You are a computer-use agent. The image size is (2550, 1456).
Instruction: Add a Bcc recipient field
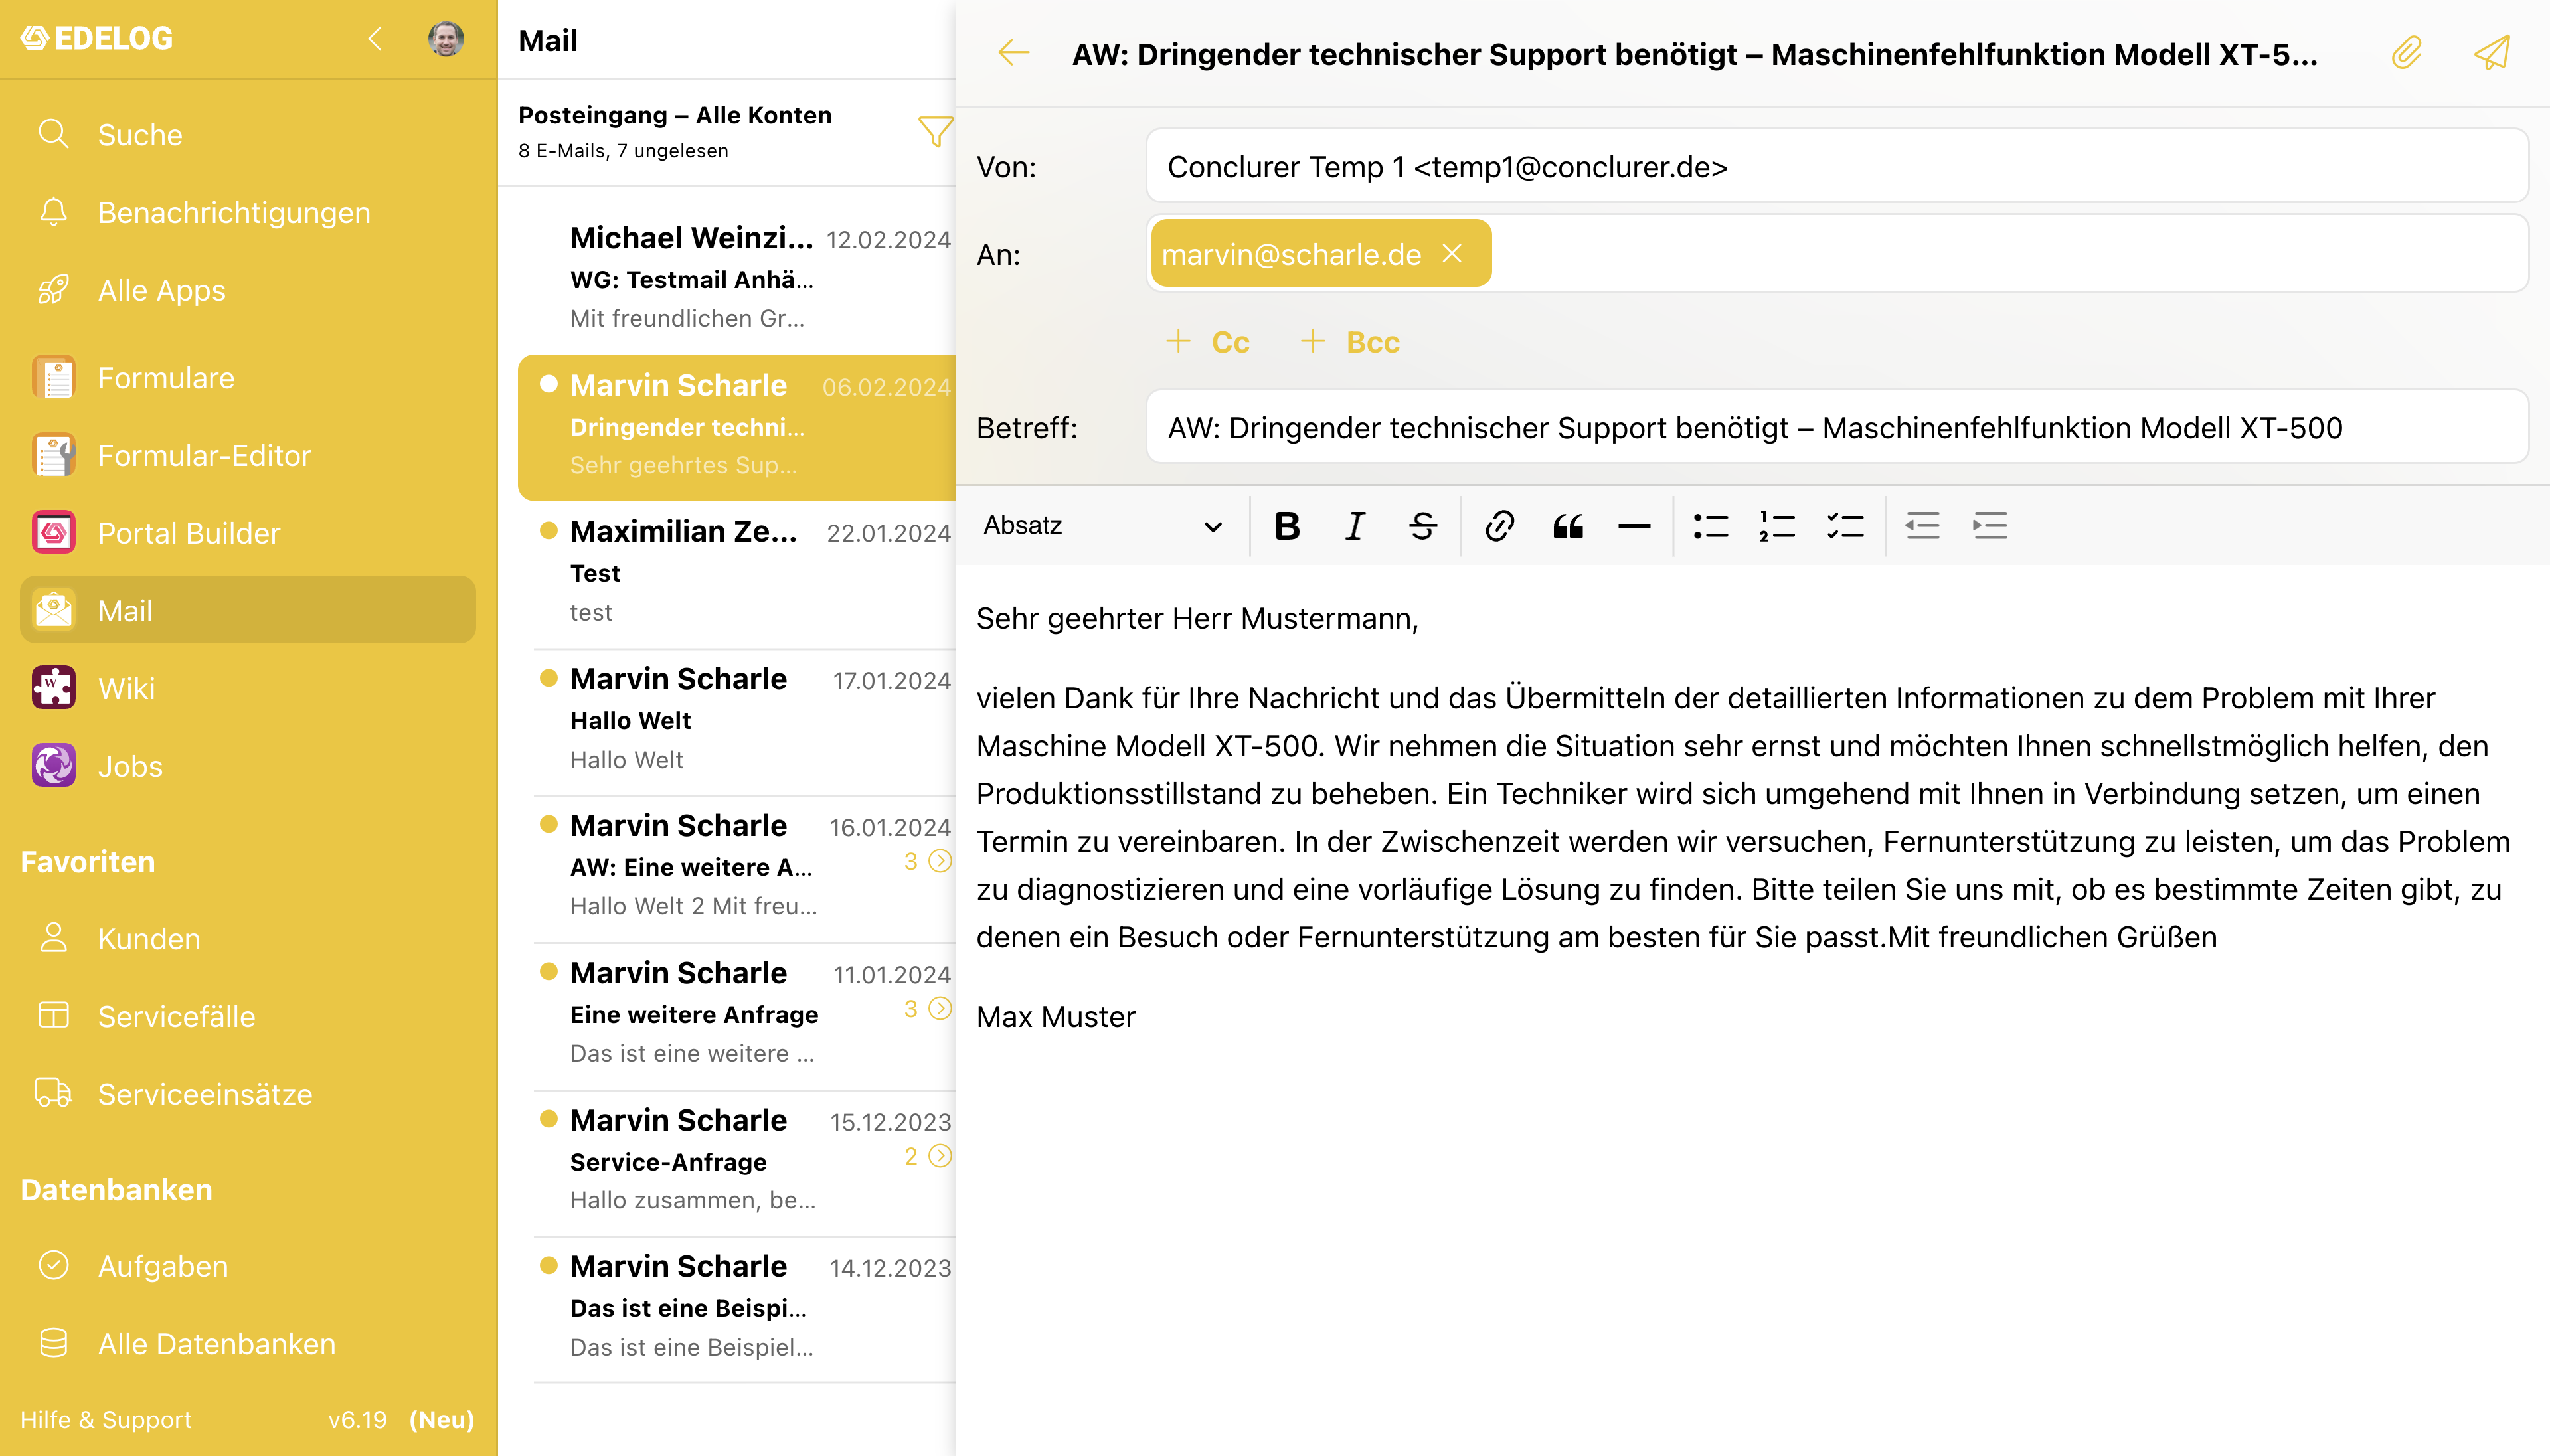click(1350, 342)
